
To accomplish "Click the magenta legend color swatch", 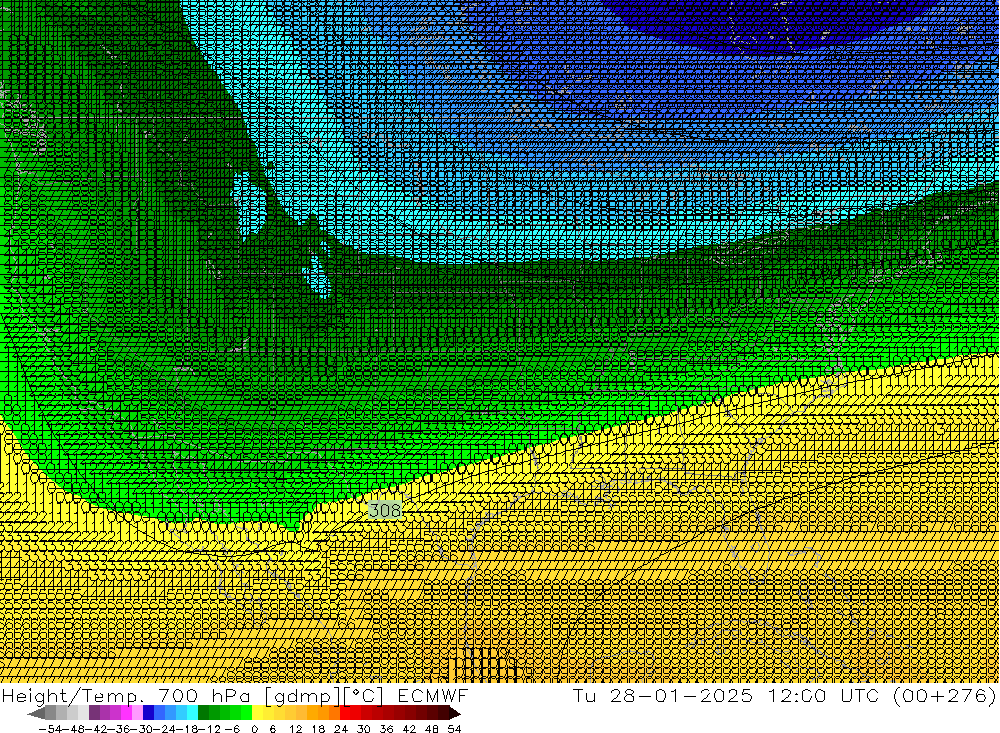I will 126,713.
